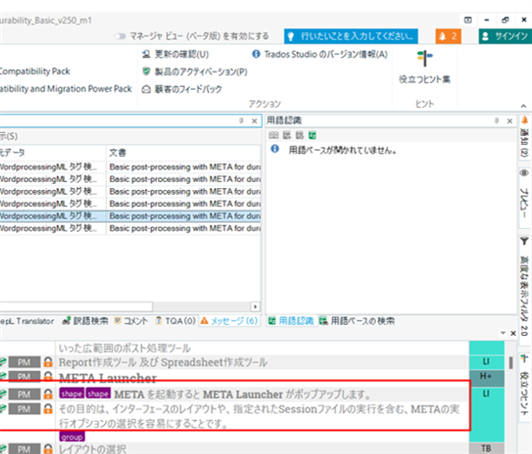Click the purple 'group' tag
Viewport: 532px width, 454px height.
pos(72,437)
